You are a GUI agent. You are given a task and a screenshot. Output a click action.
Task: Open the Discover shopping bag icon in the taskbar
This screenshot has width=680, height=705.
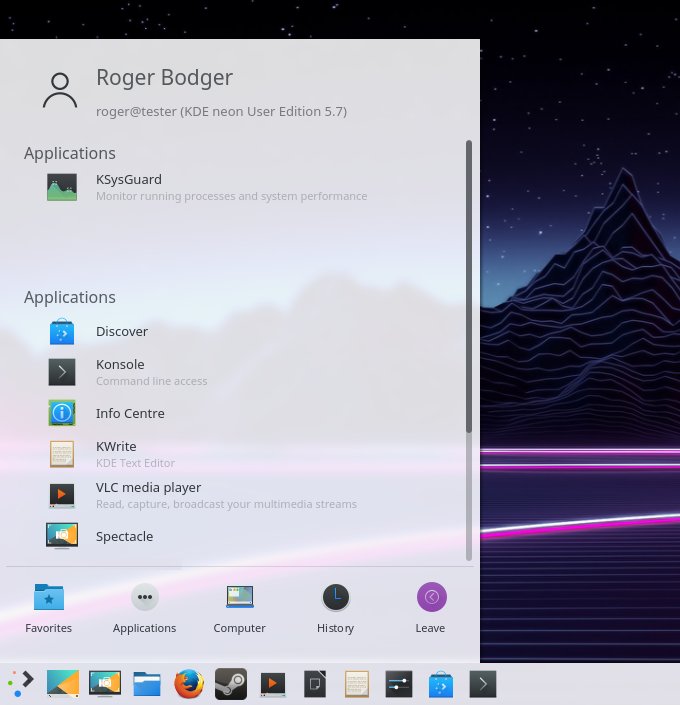tap(441, 684)
